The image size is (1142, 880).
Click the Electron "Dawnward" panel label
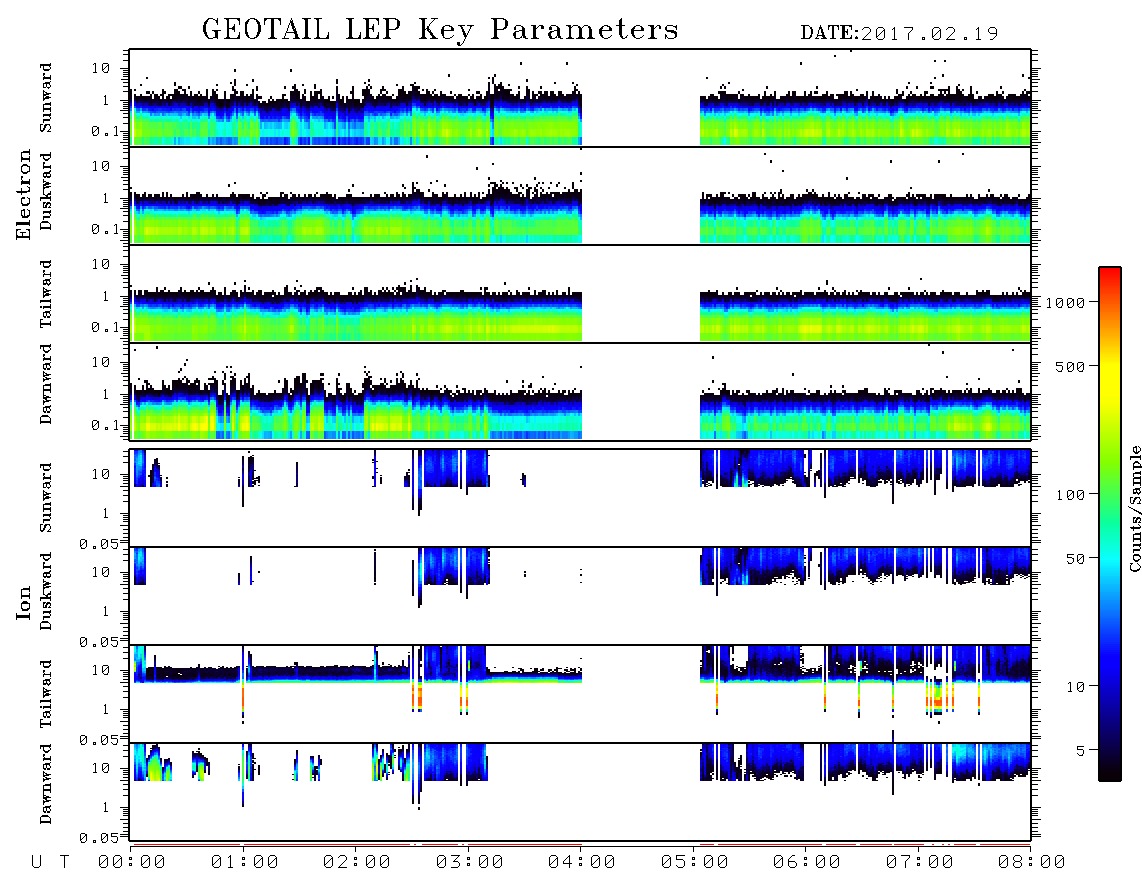pyautogui.click(x=46, y=384)
